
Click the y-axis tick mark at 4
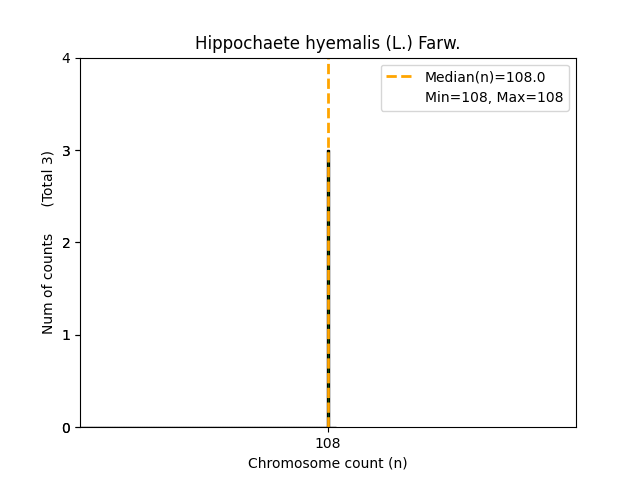click(x=78, y=58)
